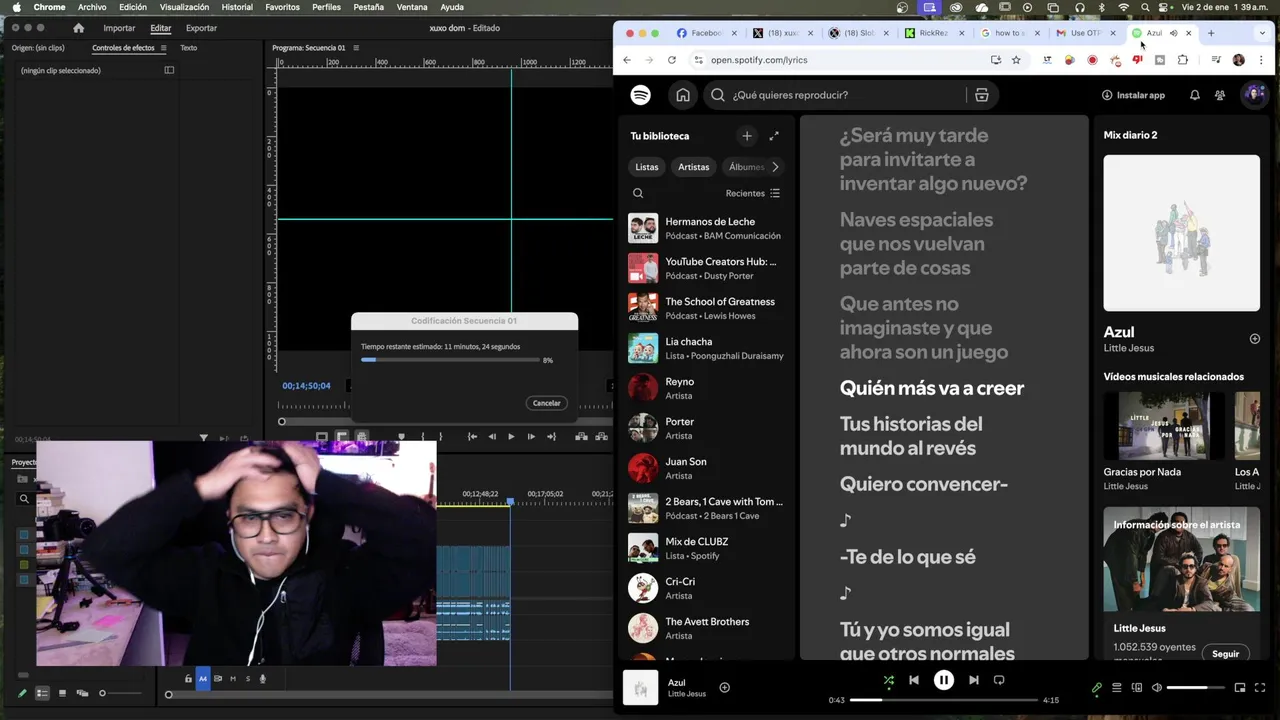Viewport: 1280px width, 720px height.
Task: Click the Spotify home icon button
Action: [x=683, y=95]
